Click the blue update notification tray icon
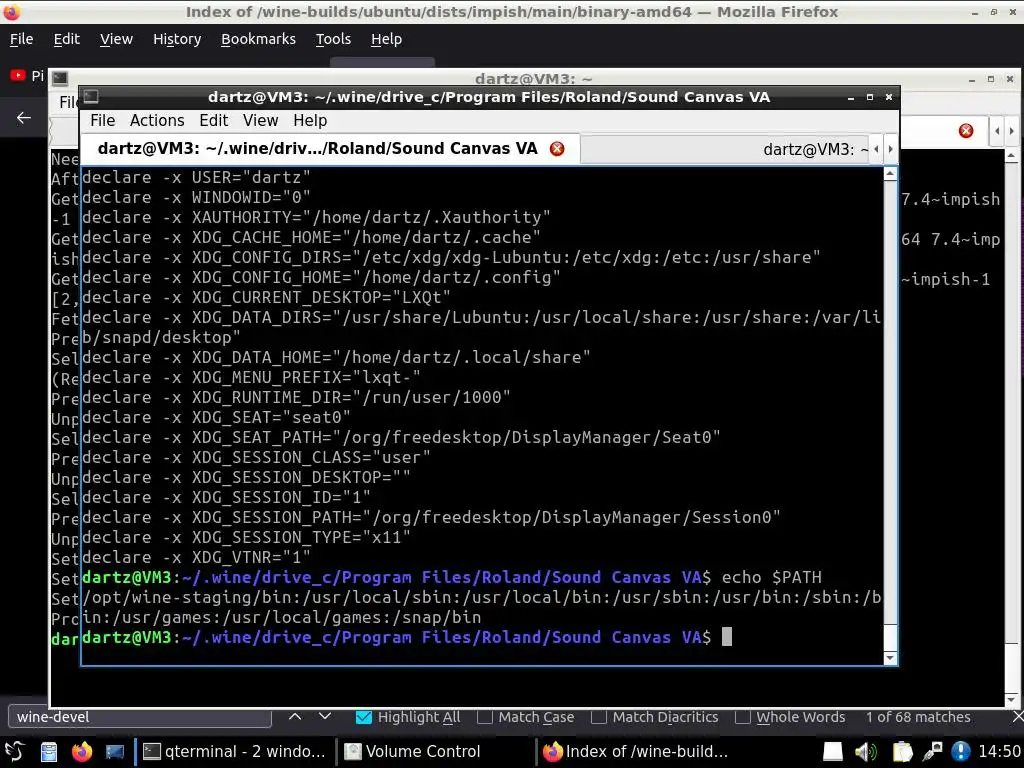The image size is (1024, 768). coord(961,752)
